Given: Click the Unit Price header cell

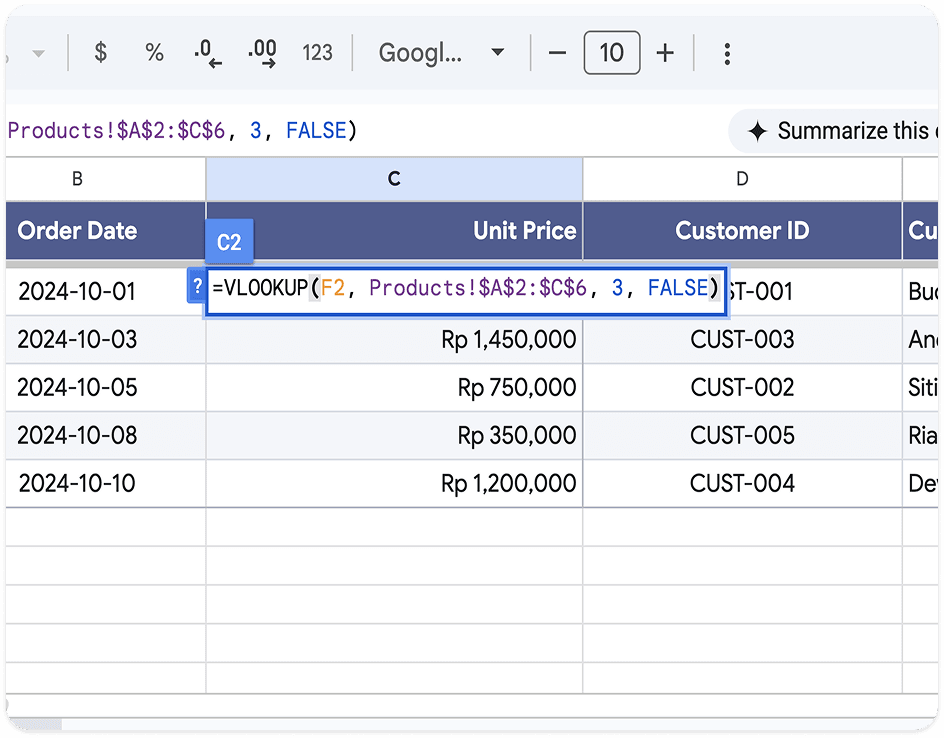Looking at the screenshot, I should pos(394,231).
